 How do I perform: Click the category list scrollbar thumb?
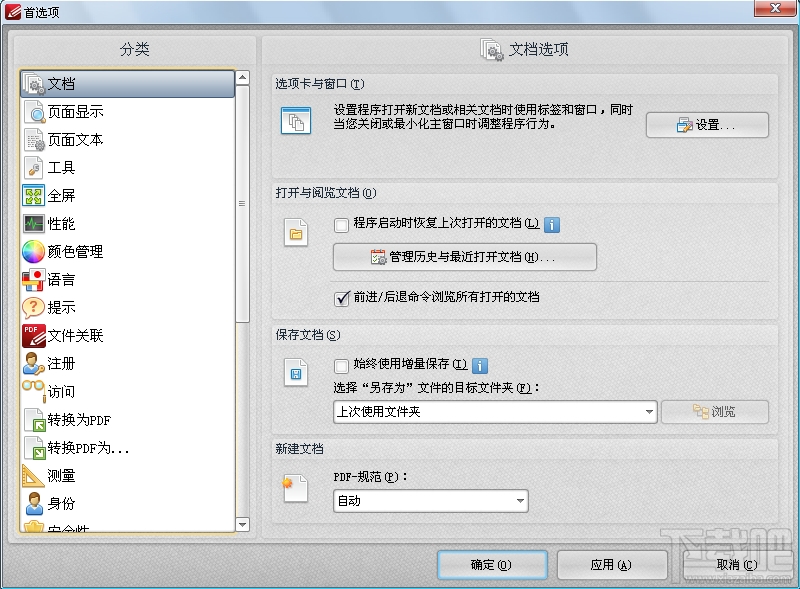click(243, 204)
